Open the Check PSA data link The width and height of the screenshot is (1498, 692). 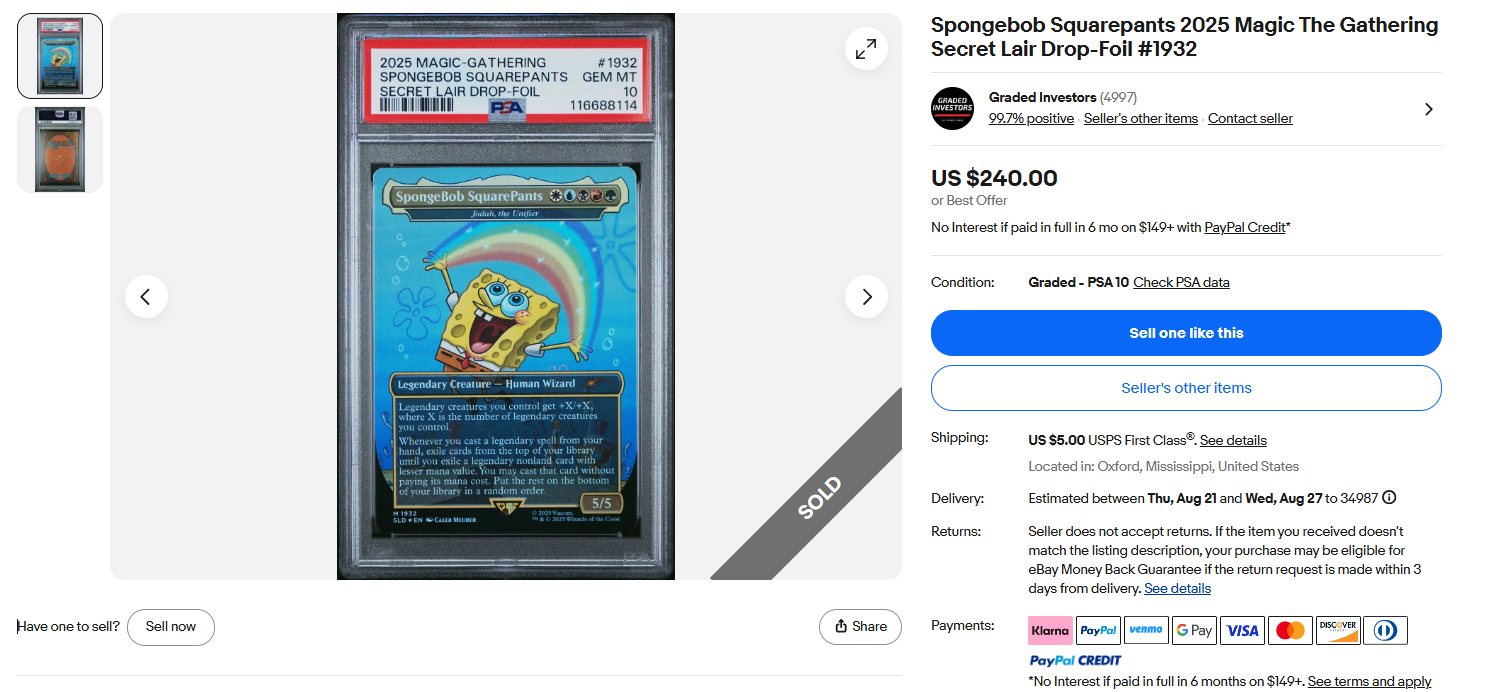coord(1181,283)
